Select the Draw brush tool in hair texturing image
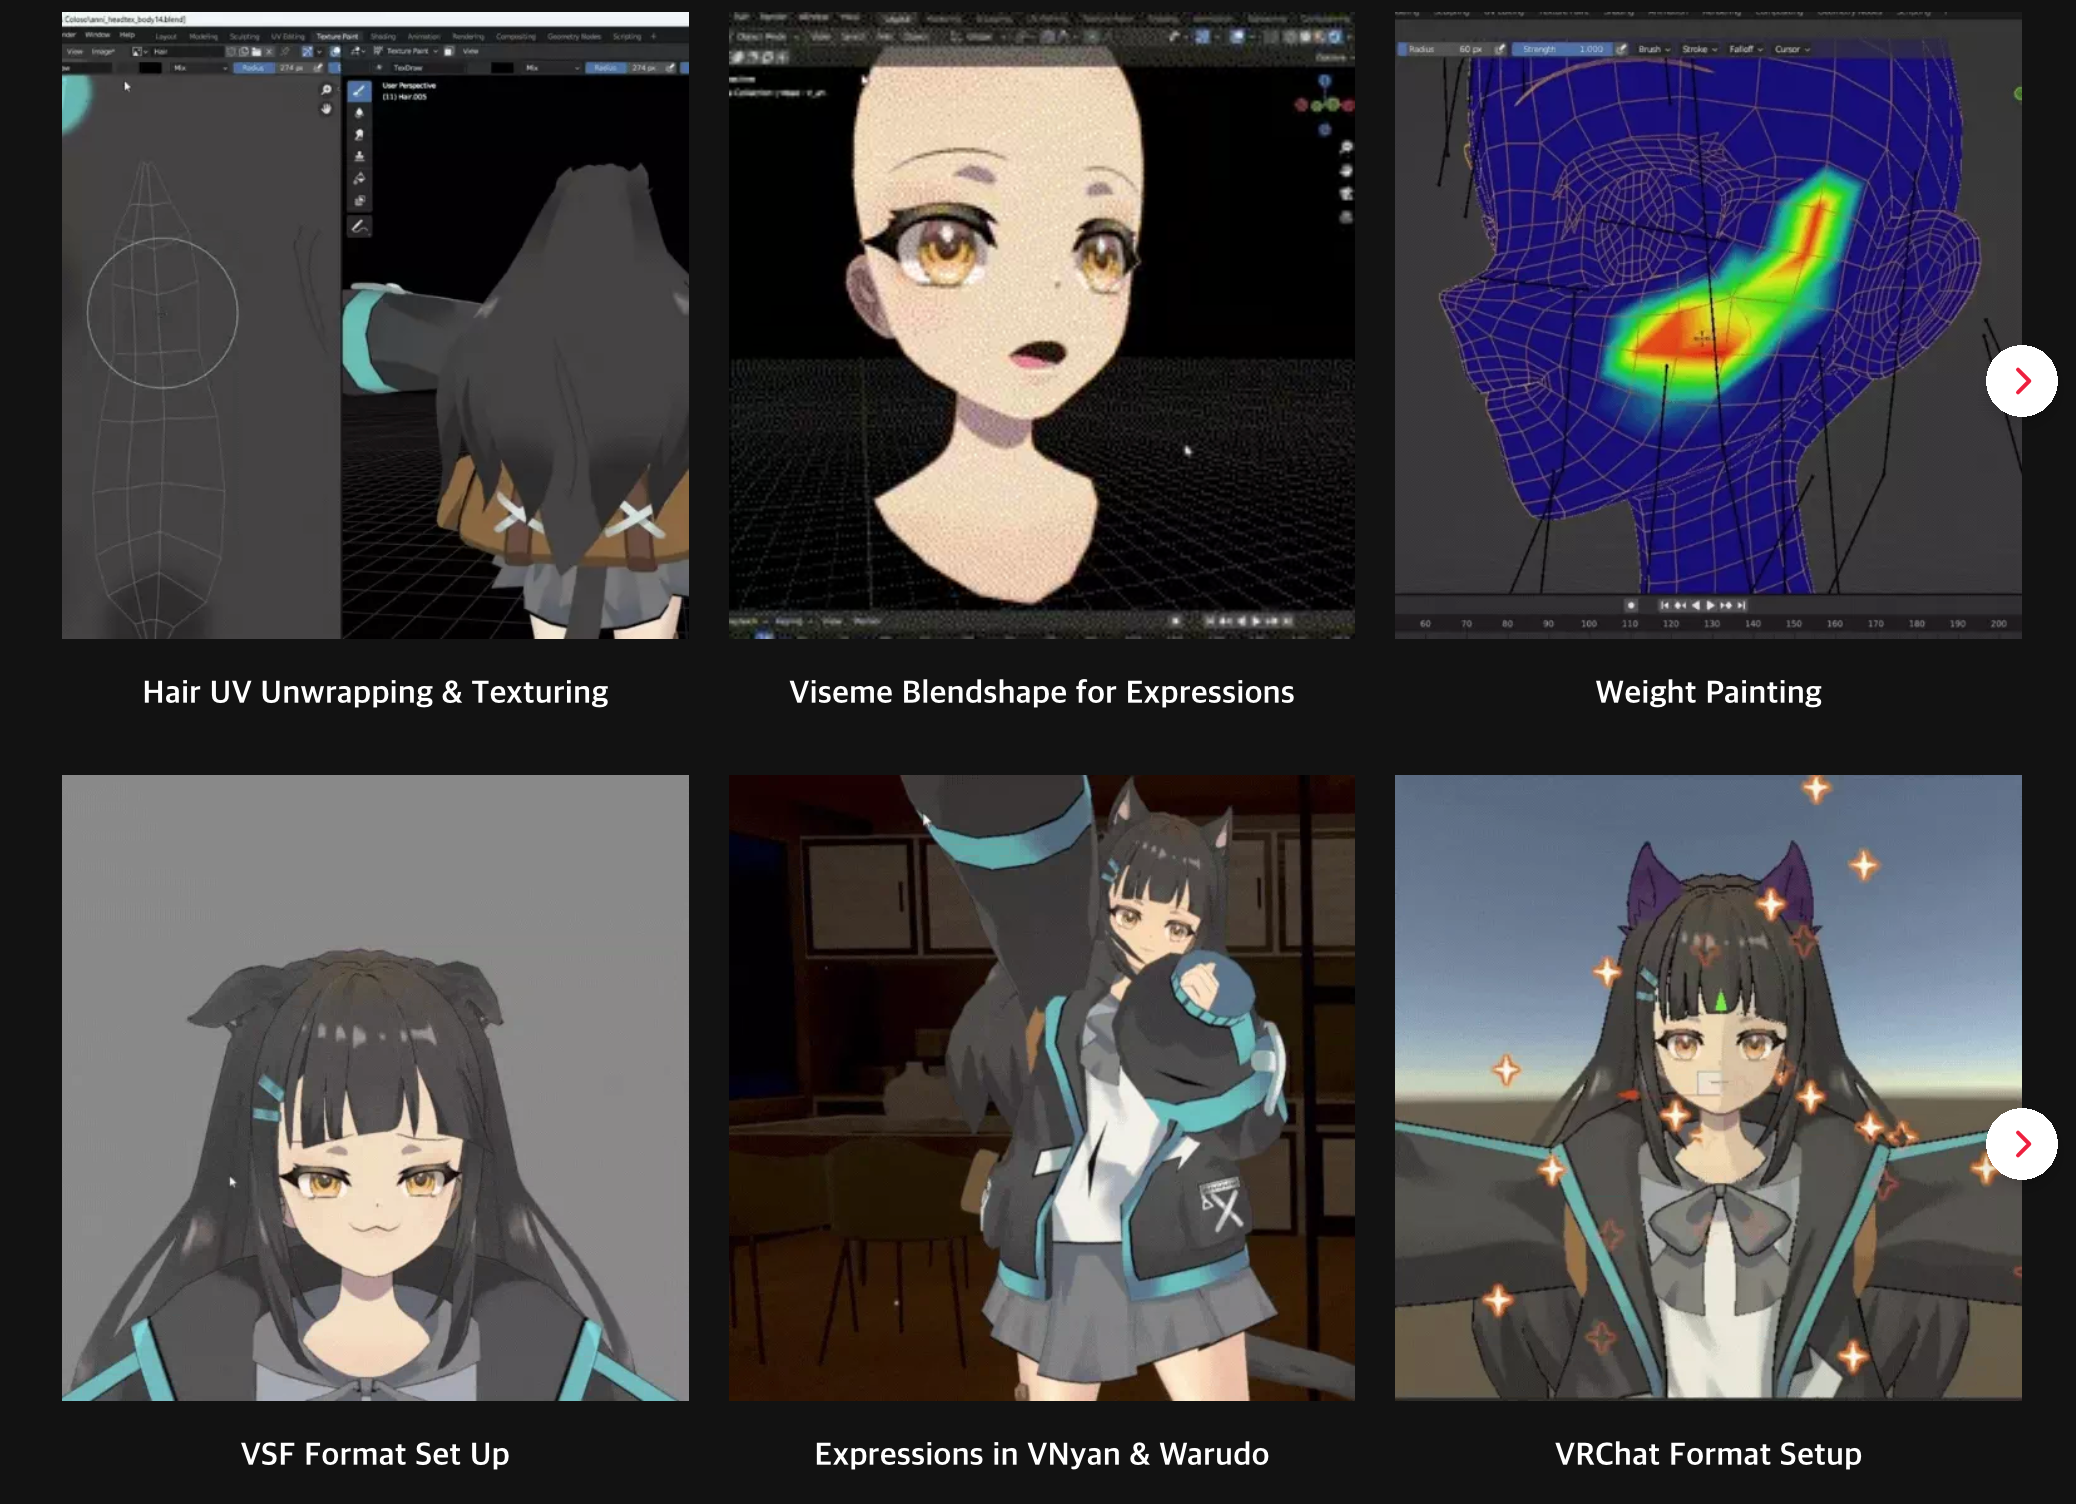 359,90
